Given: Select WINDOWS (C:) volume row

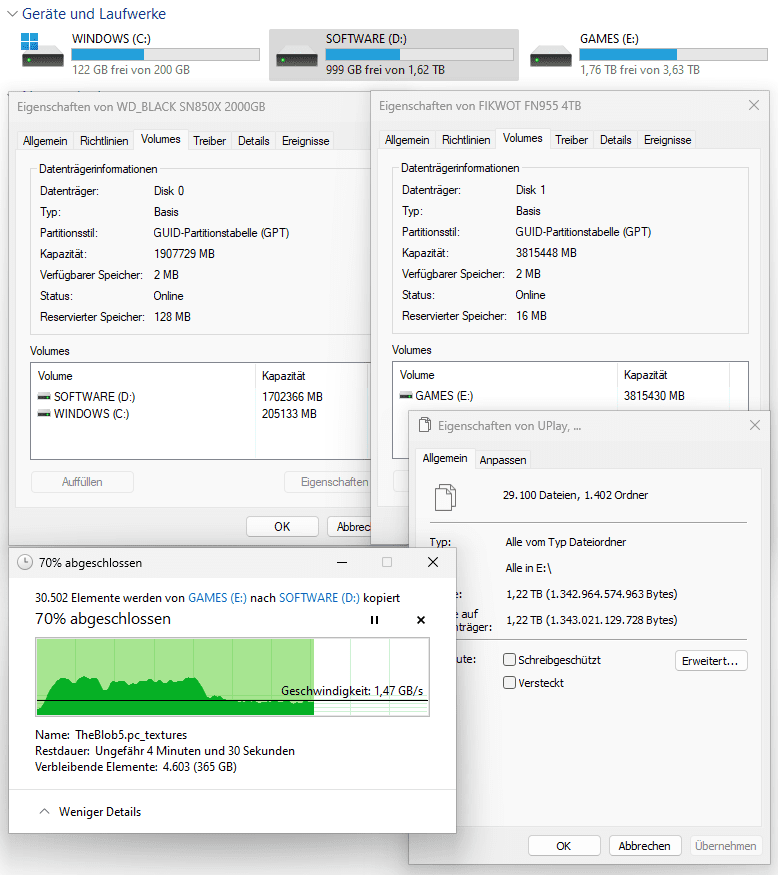Looking at the screenshot, I should (x=200, y=414).
